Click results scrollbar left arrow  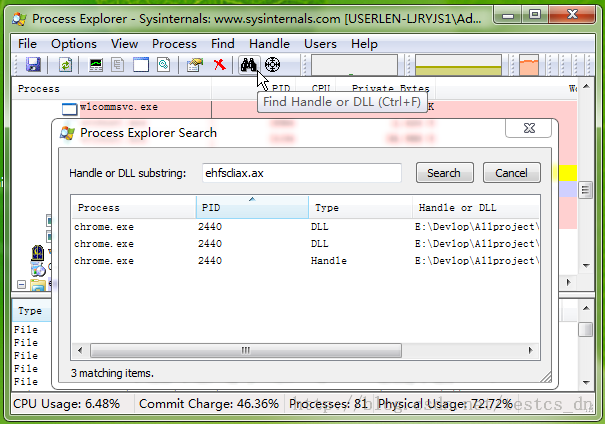click(80, 350)
